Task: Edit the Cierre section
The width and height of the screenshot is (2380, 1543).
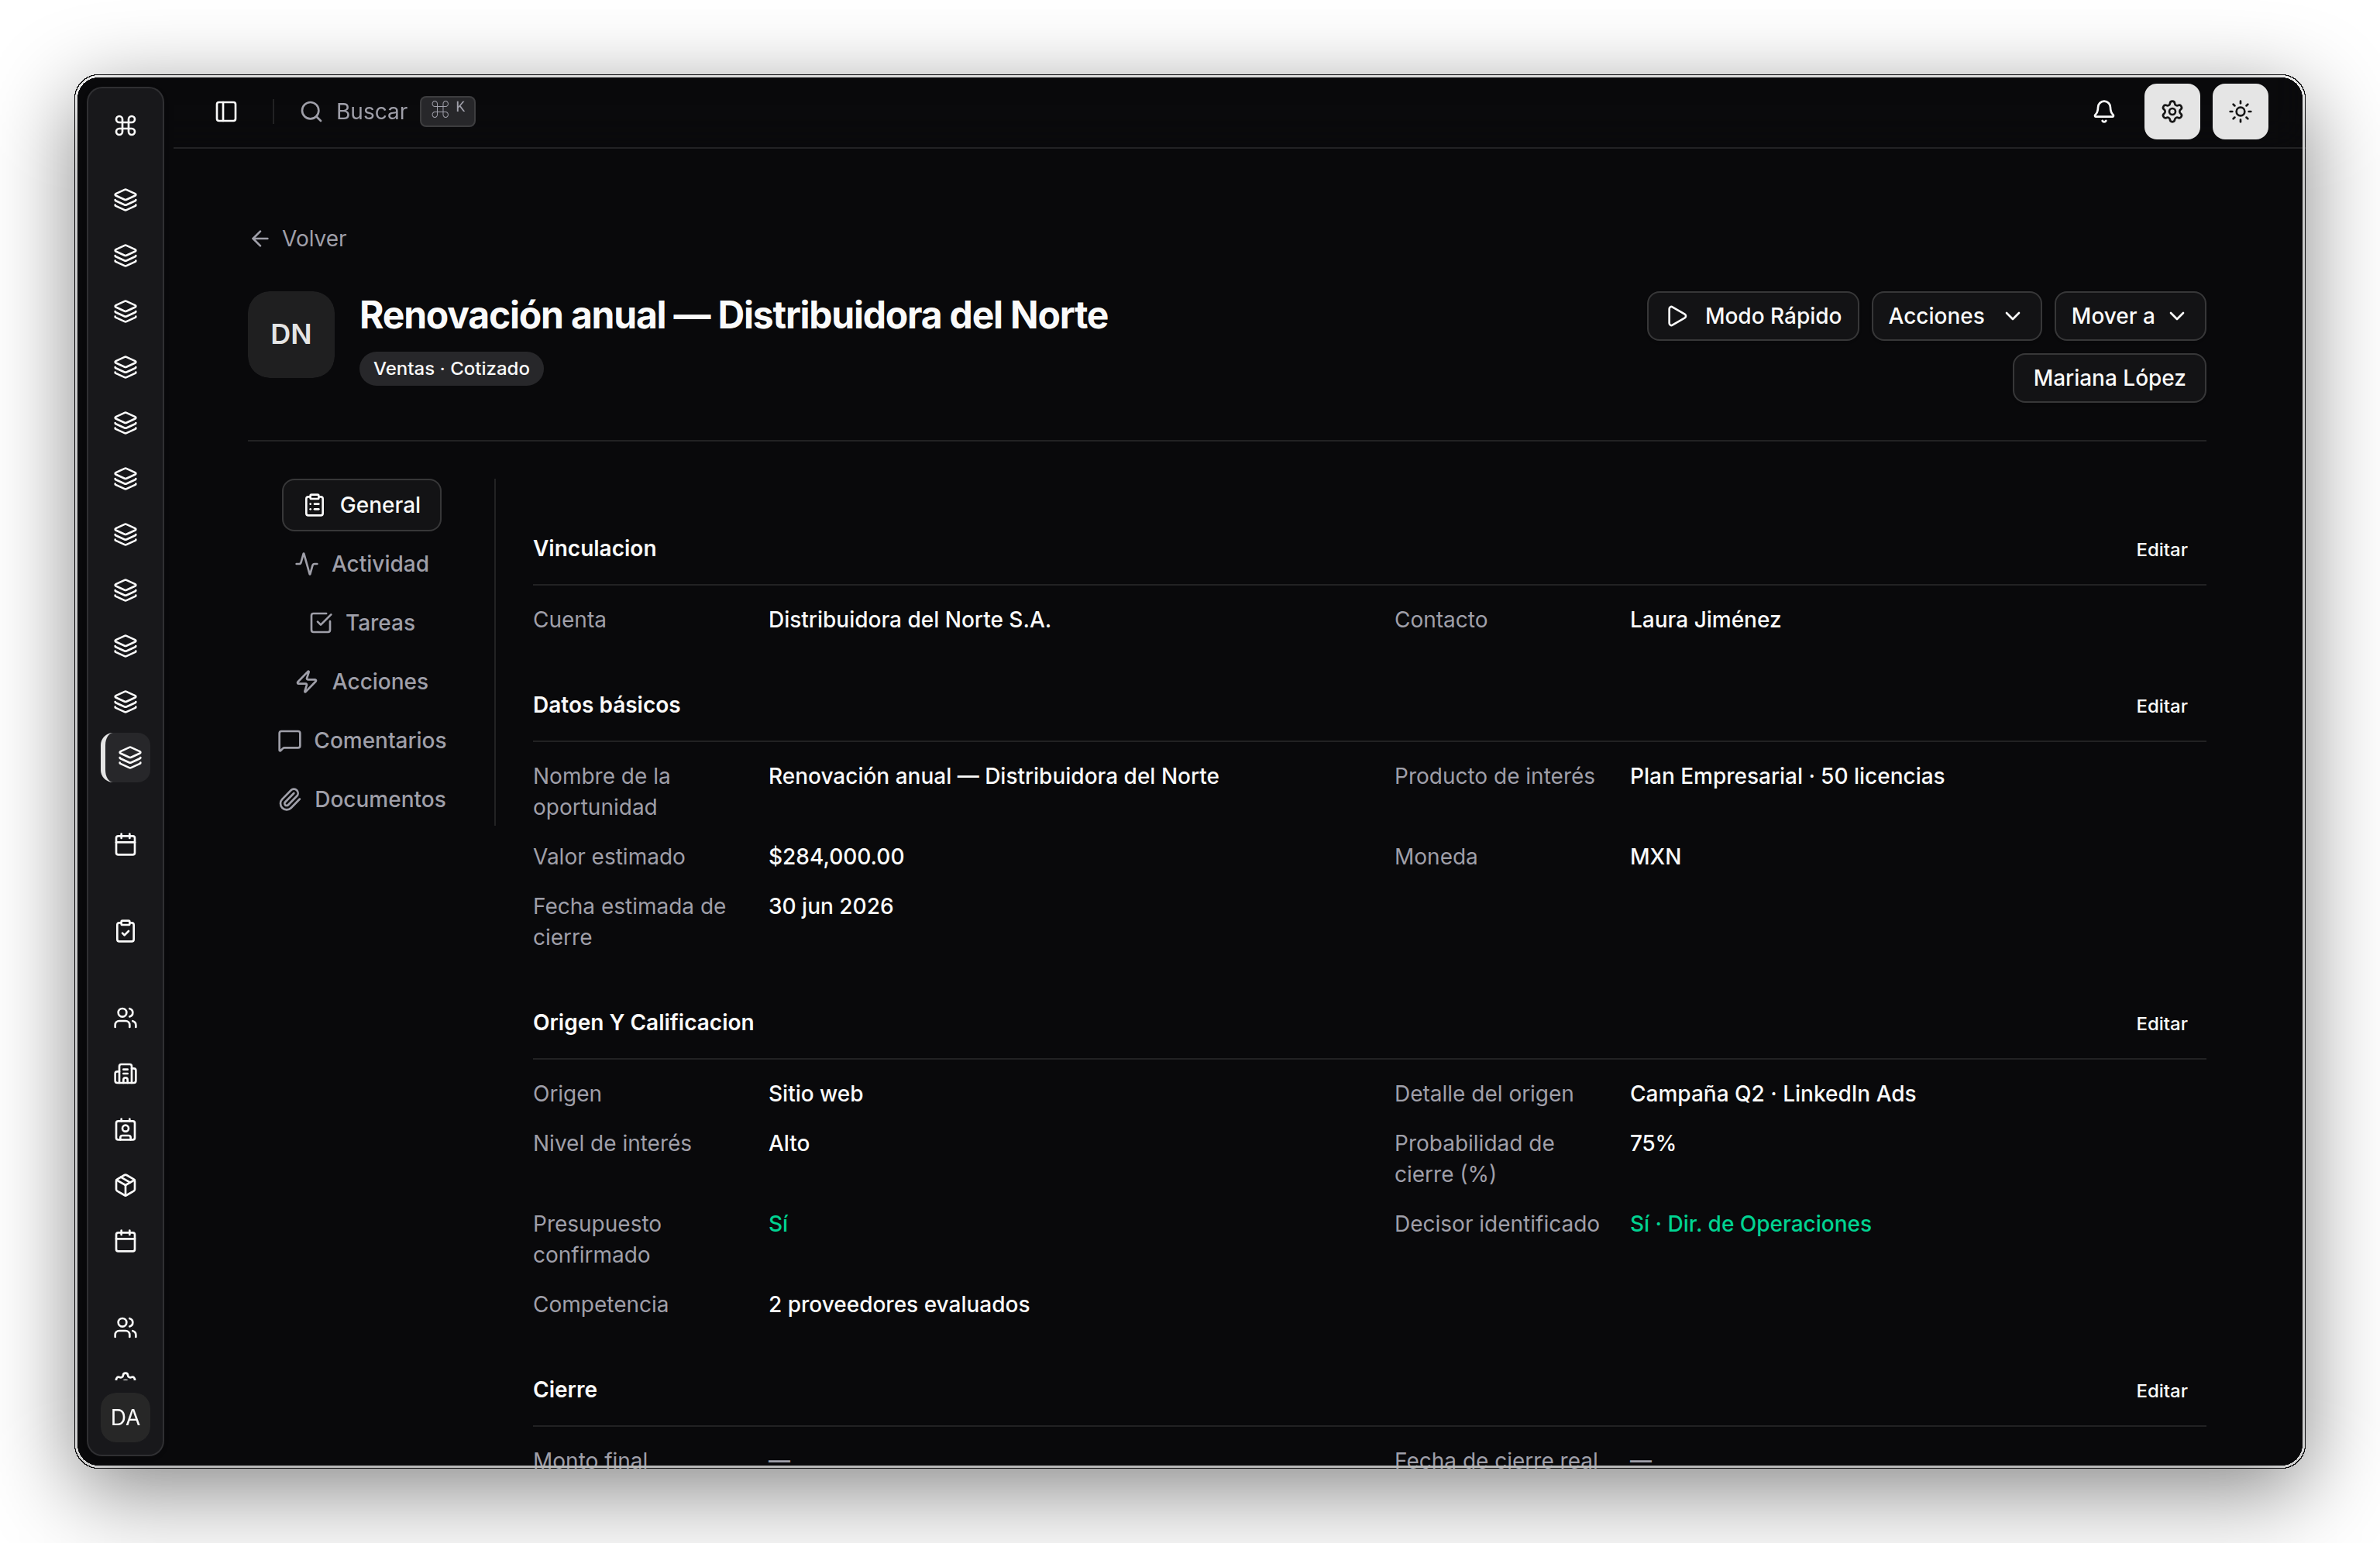Action: 2160,1390
